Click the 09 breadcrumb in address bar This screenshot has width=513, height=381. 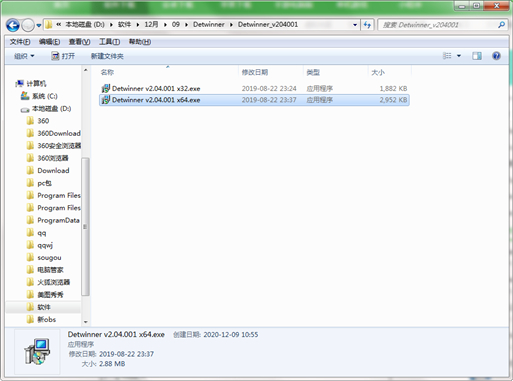(x=176, y=25)
